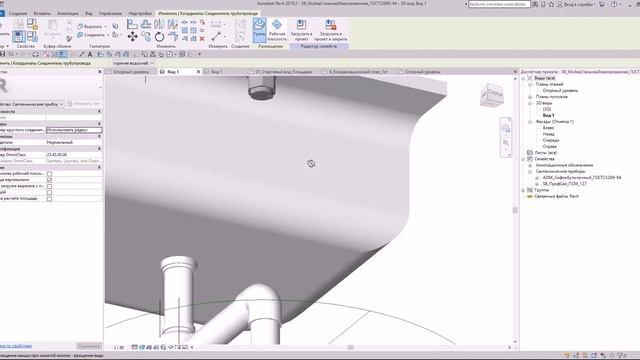Open the Manage ribbon tab
The width and height of the screenshot is (640, 360).
click(x=111, y=13)
